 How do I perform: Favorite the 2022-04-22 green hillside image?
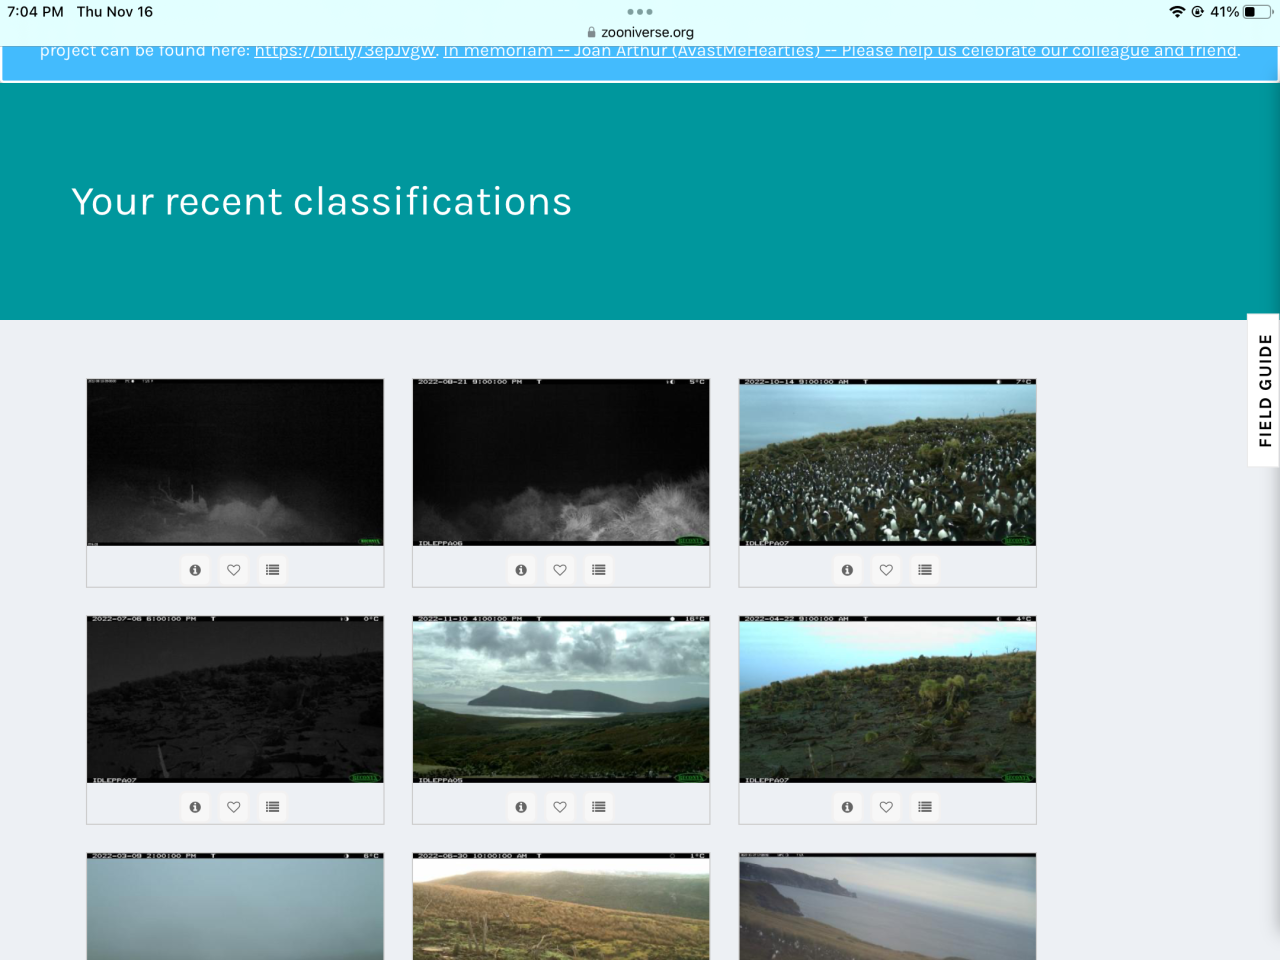coord(886,807)
